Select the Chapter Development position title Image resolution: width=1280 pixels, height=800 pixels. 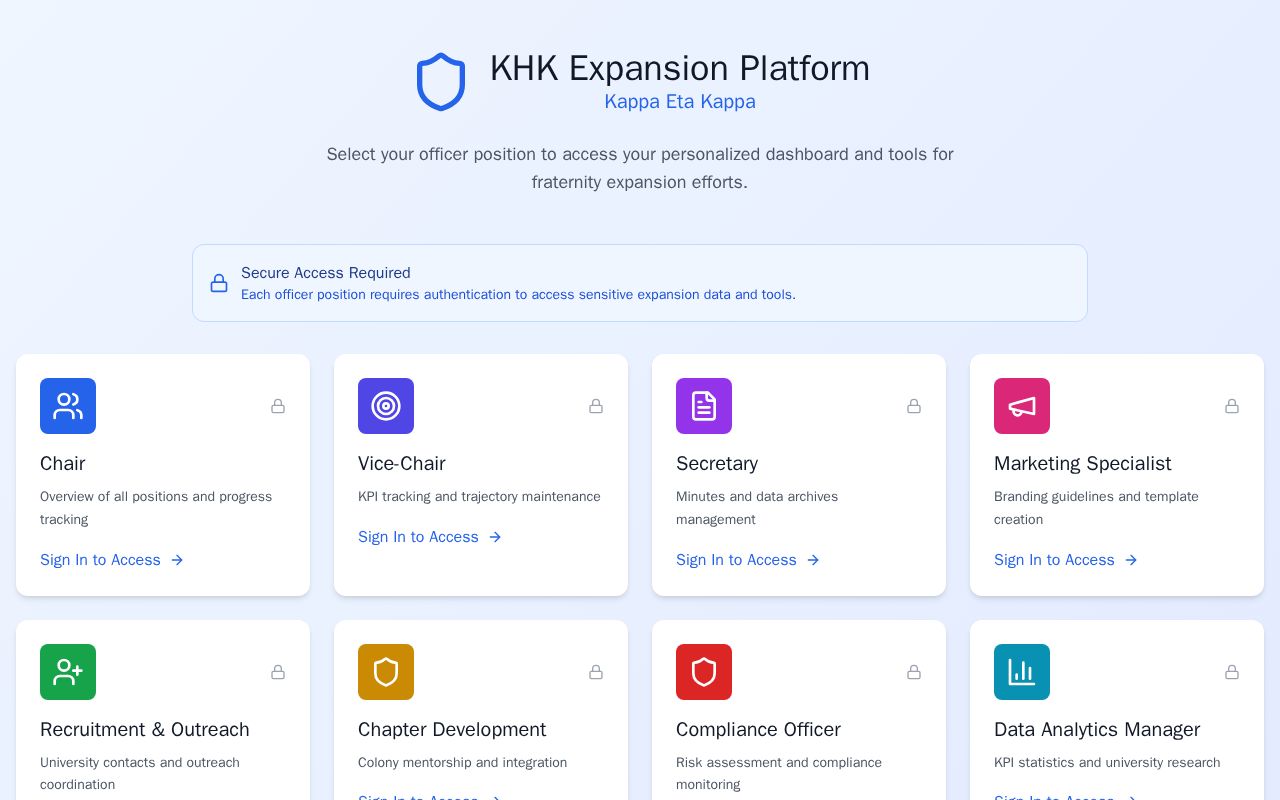(x=452, y=729)
